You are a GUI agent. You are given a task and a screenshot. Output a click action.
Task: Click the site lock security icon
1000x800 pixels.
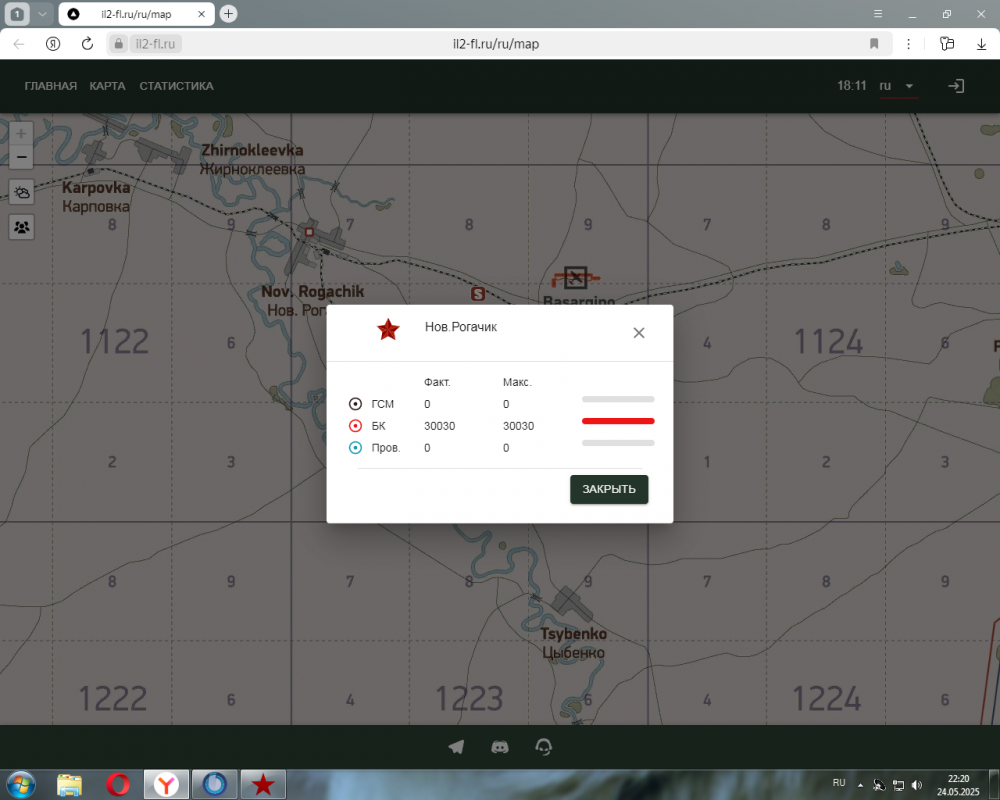(118, 43)
